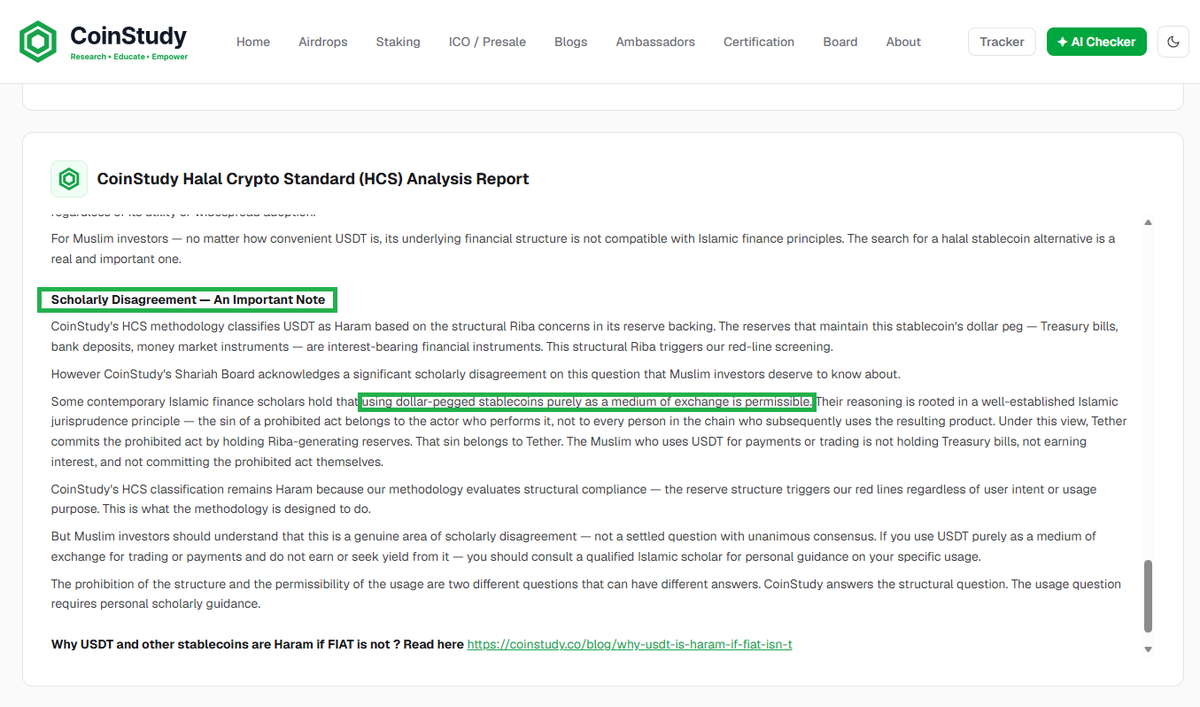Click the HCS report hexagon icon
The width and height of the screenshot is (1200, 707).
coord(69,179)
